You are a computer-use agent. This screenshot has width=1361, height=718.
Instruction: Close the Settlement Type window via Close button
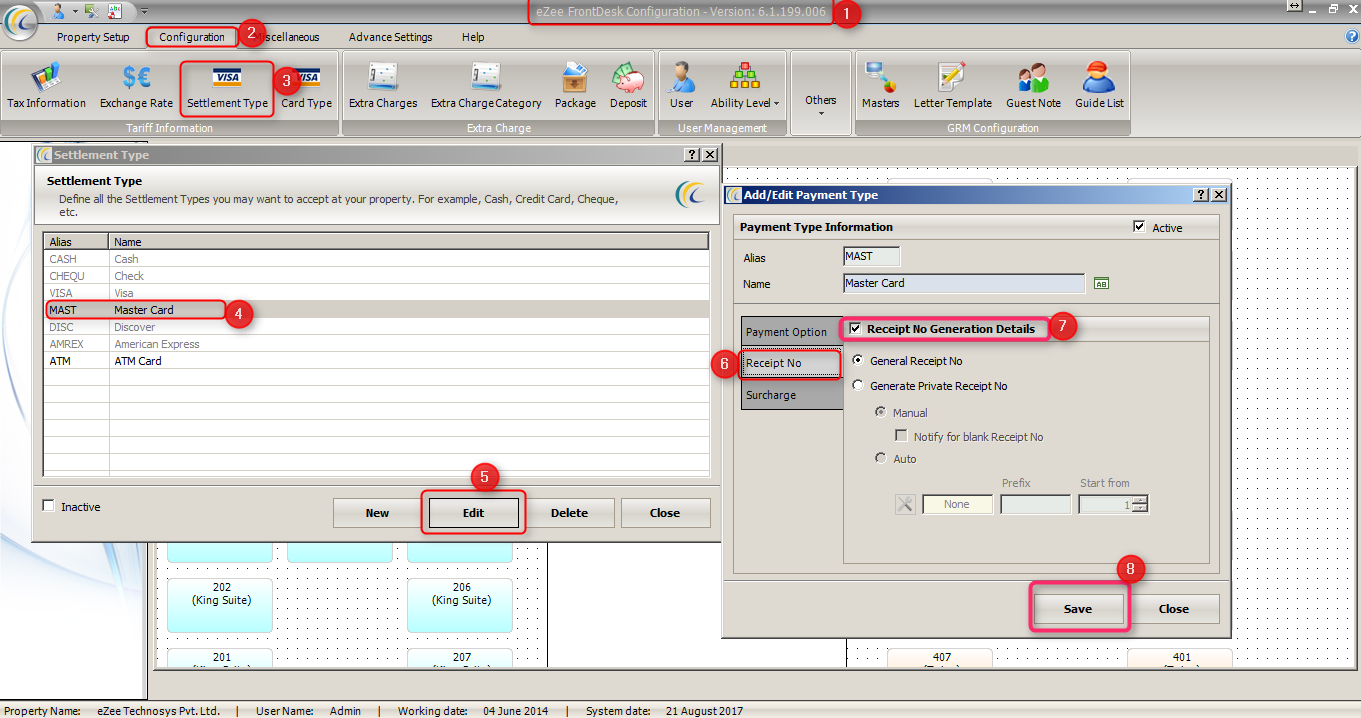point(665,513)
